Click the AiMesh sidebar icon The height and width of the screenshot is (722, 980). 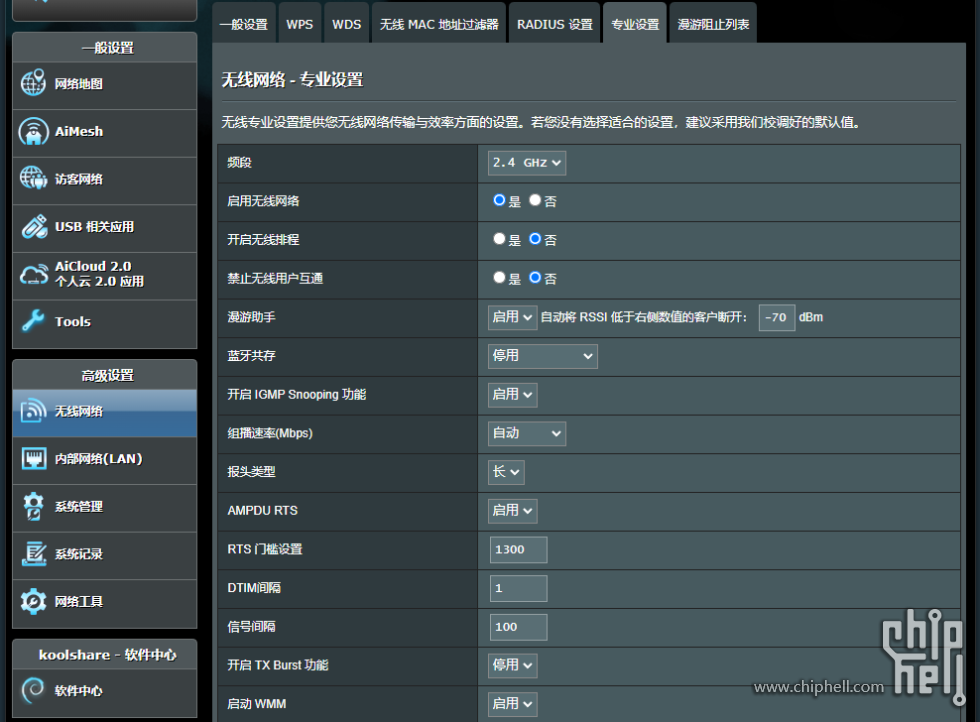pos(33,131)
